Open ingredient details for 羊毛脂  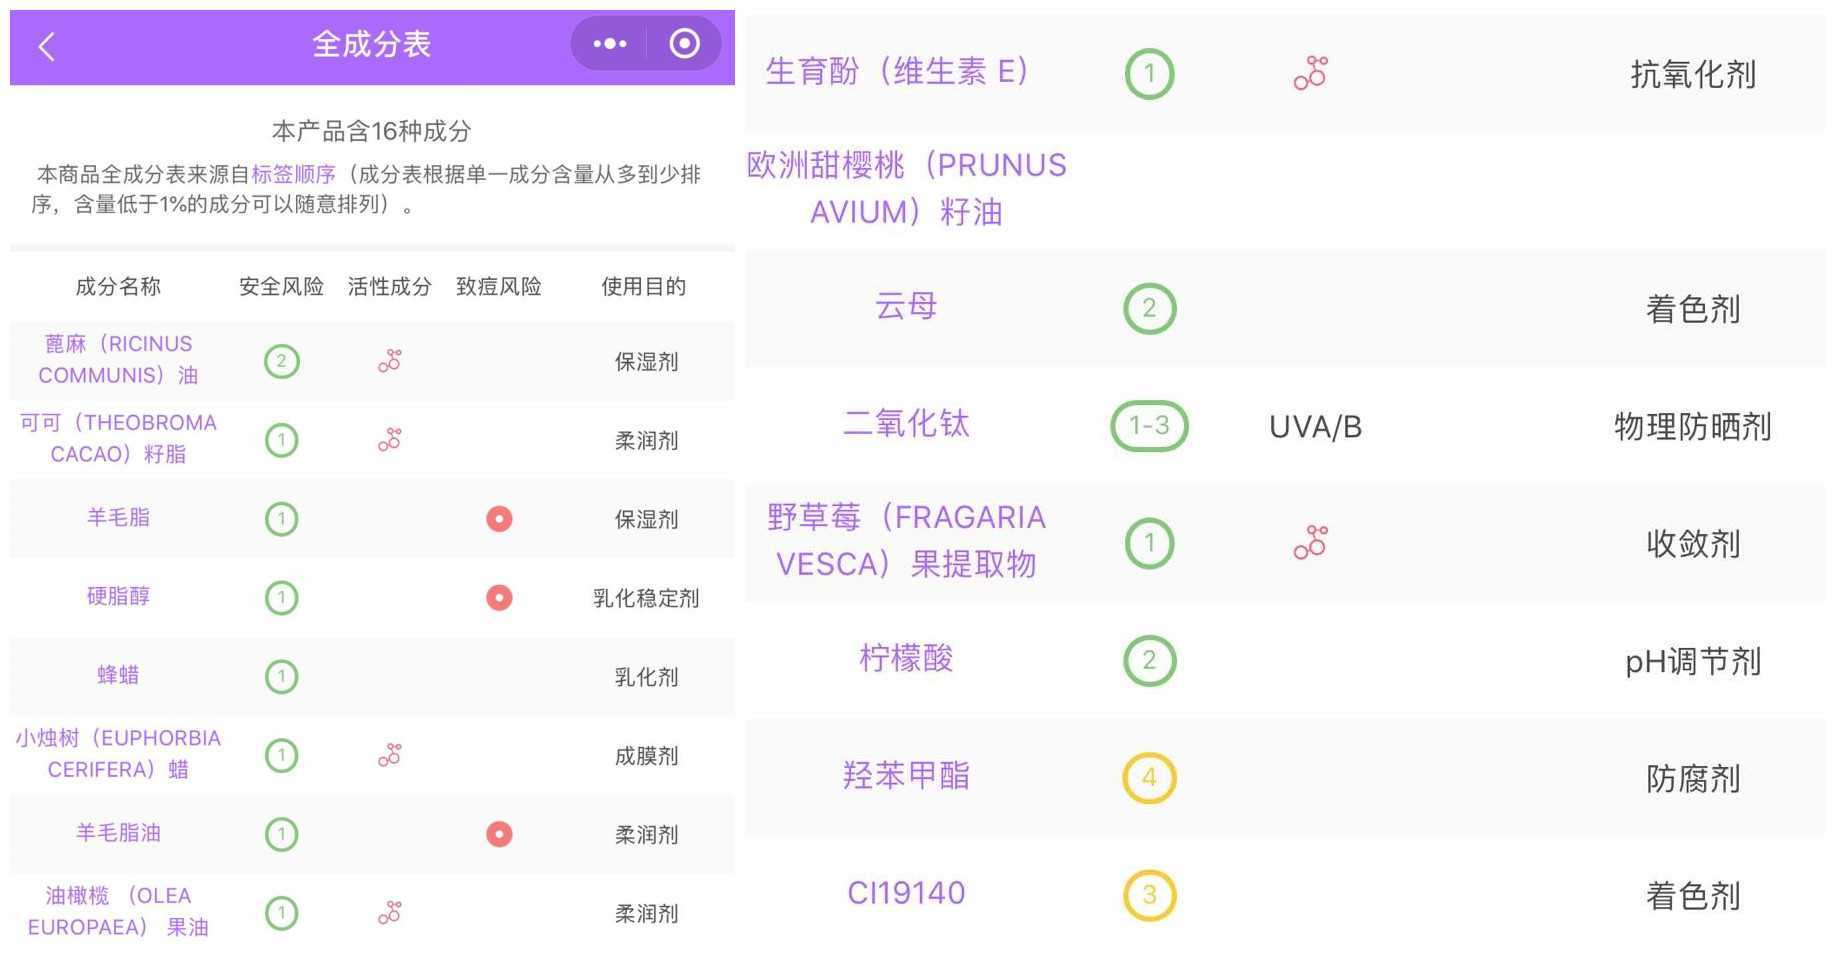pos(117,517)
